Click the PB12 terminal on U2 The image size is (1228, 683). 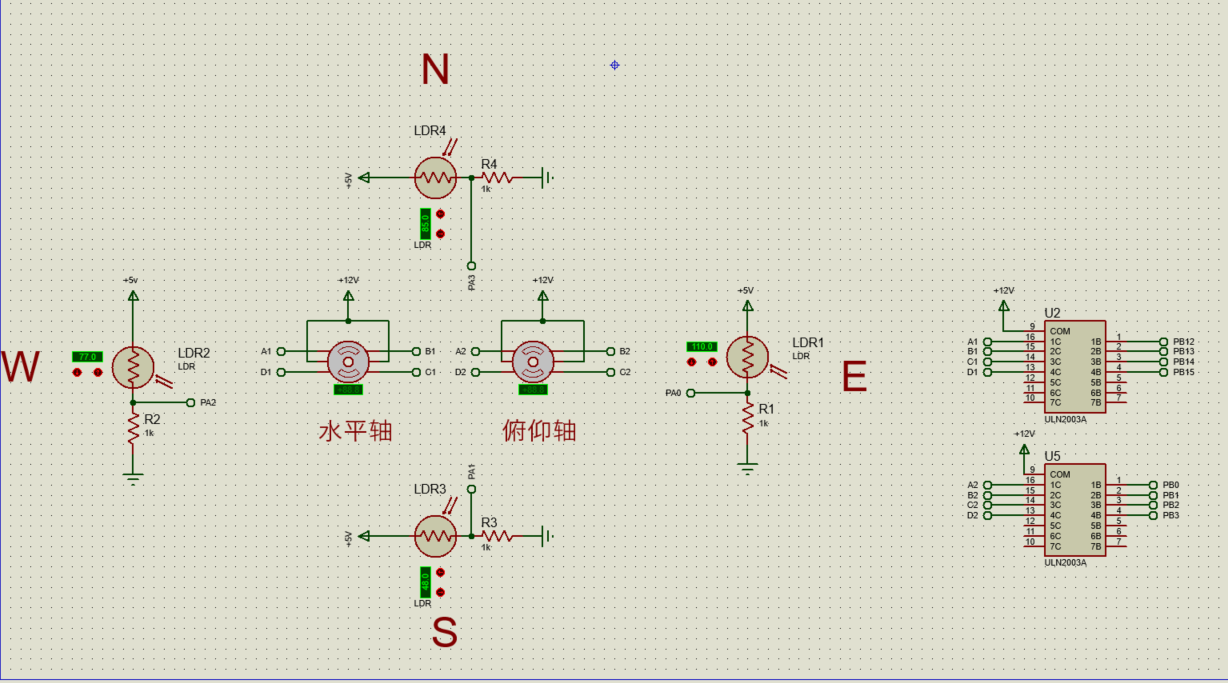pos(1163,342)
